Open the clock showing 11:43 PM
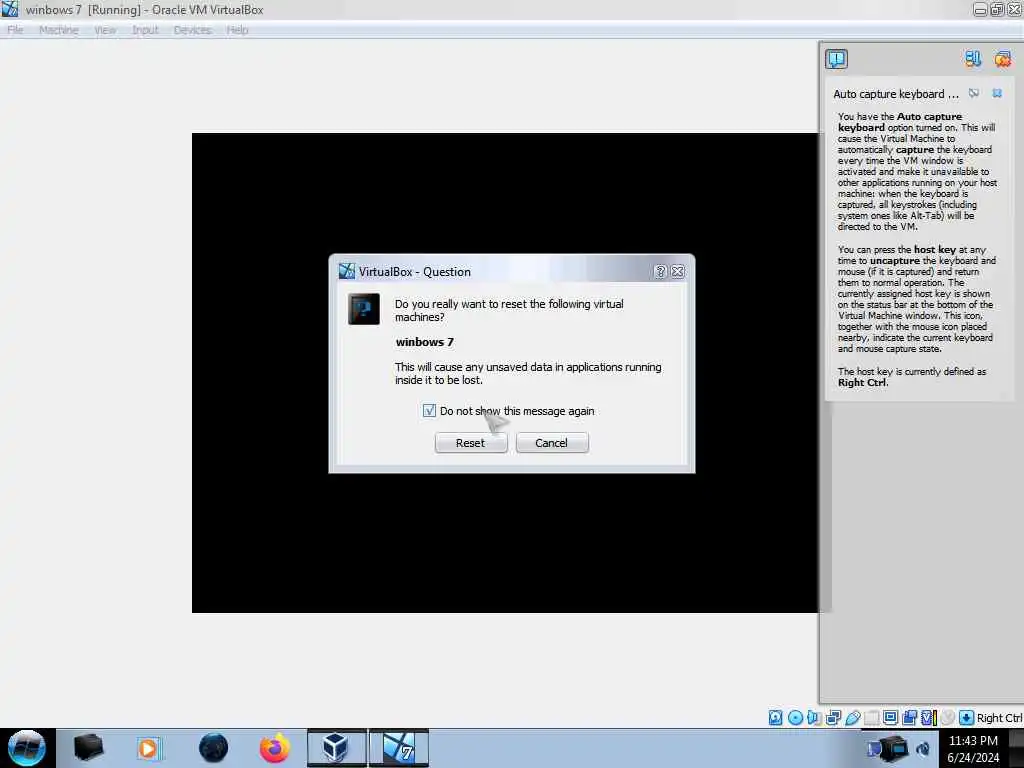 pyautogui.click(x=973, y=749)
